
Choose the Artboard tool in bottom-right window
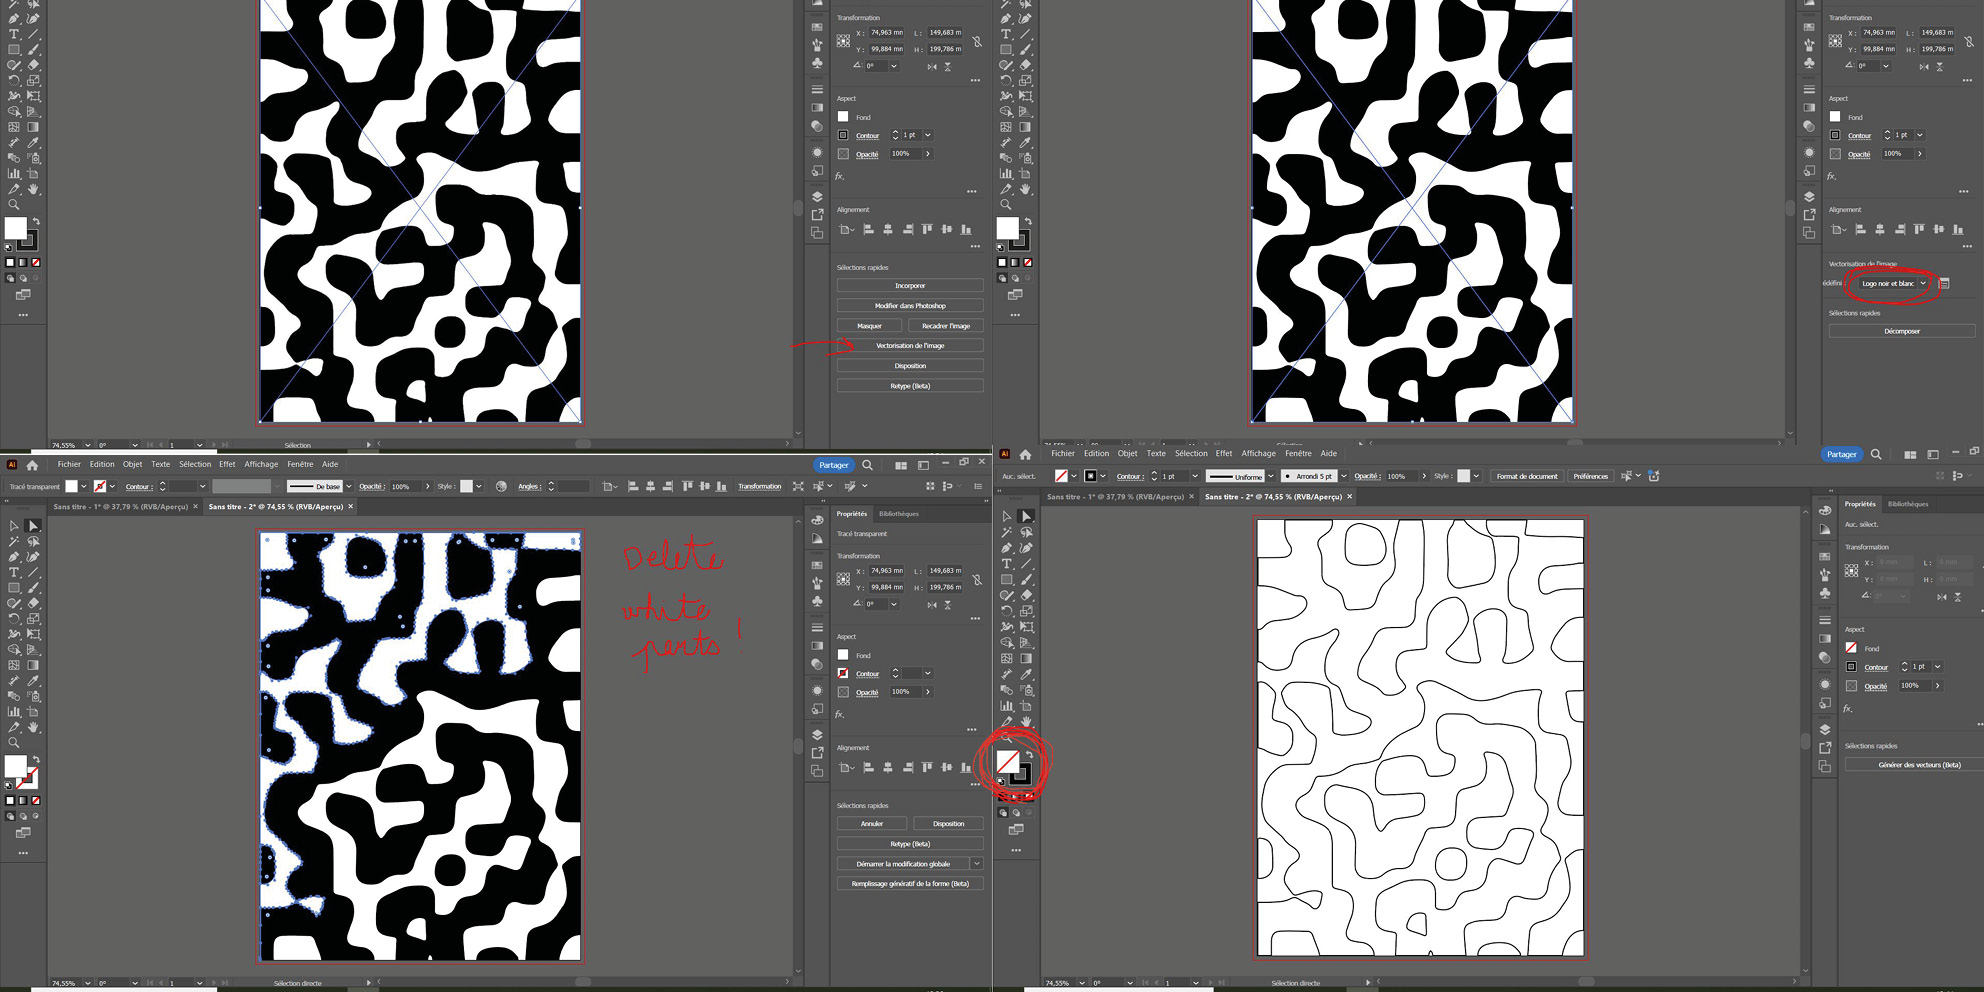coord(1027,707)
